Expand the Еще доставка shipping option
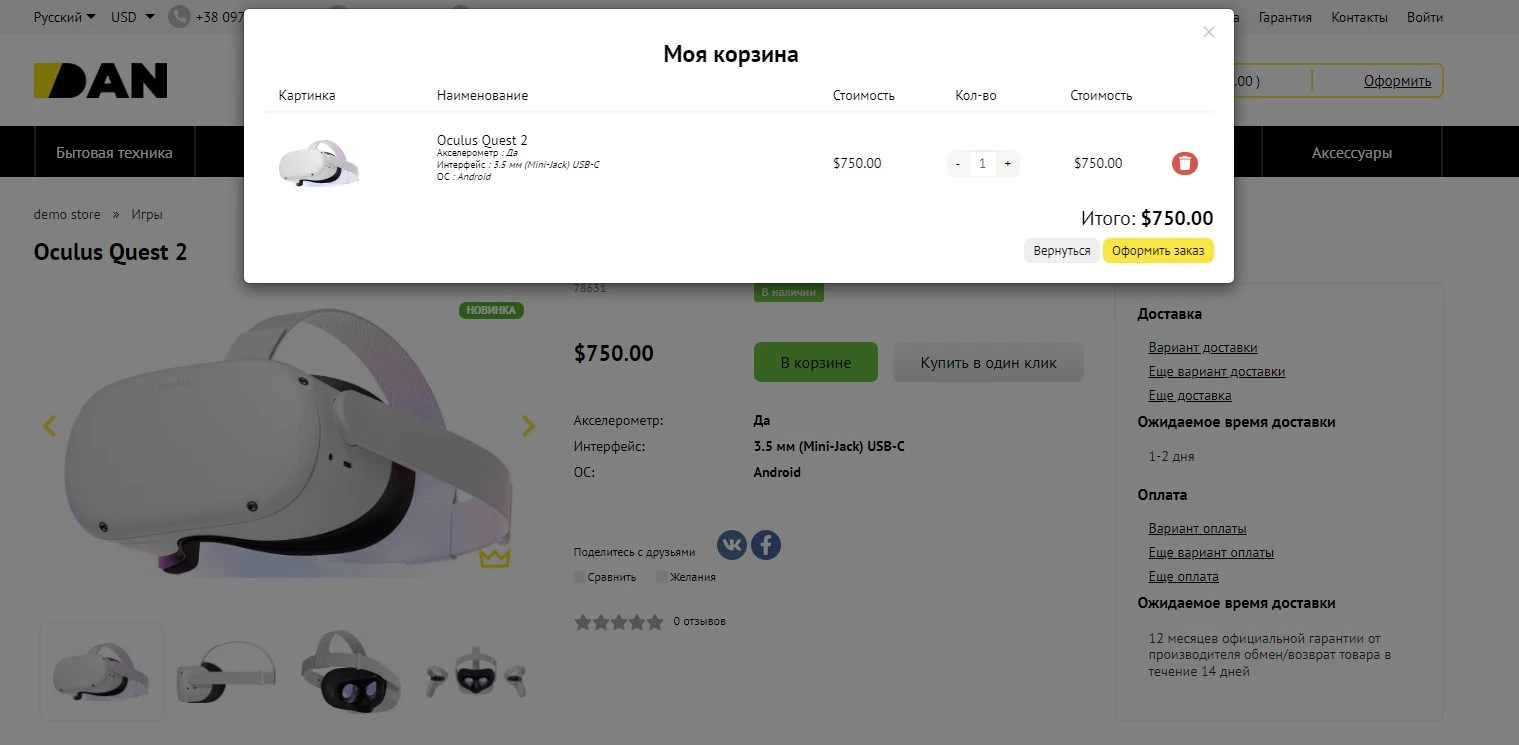 coord(1189,395)
